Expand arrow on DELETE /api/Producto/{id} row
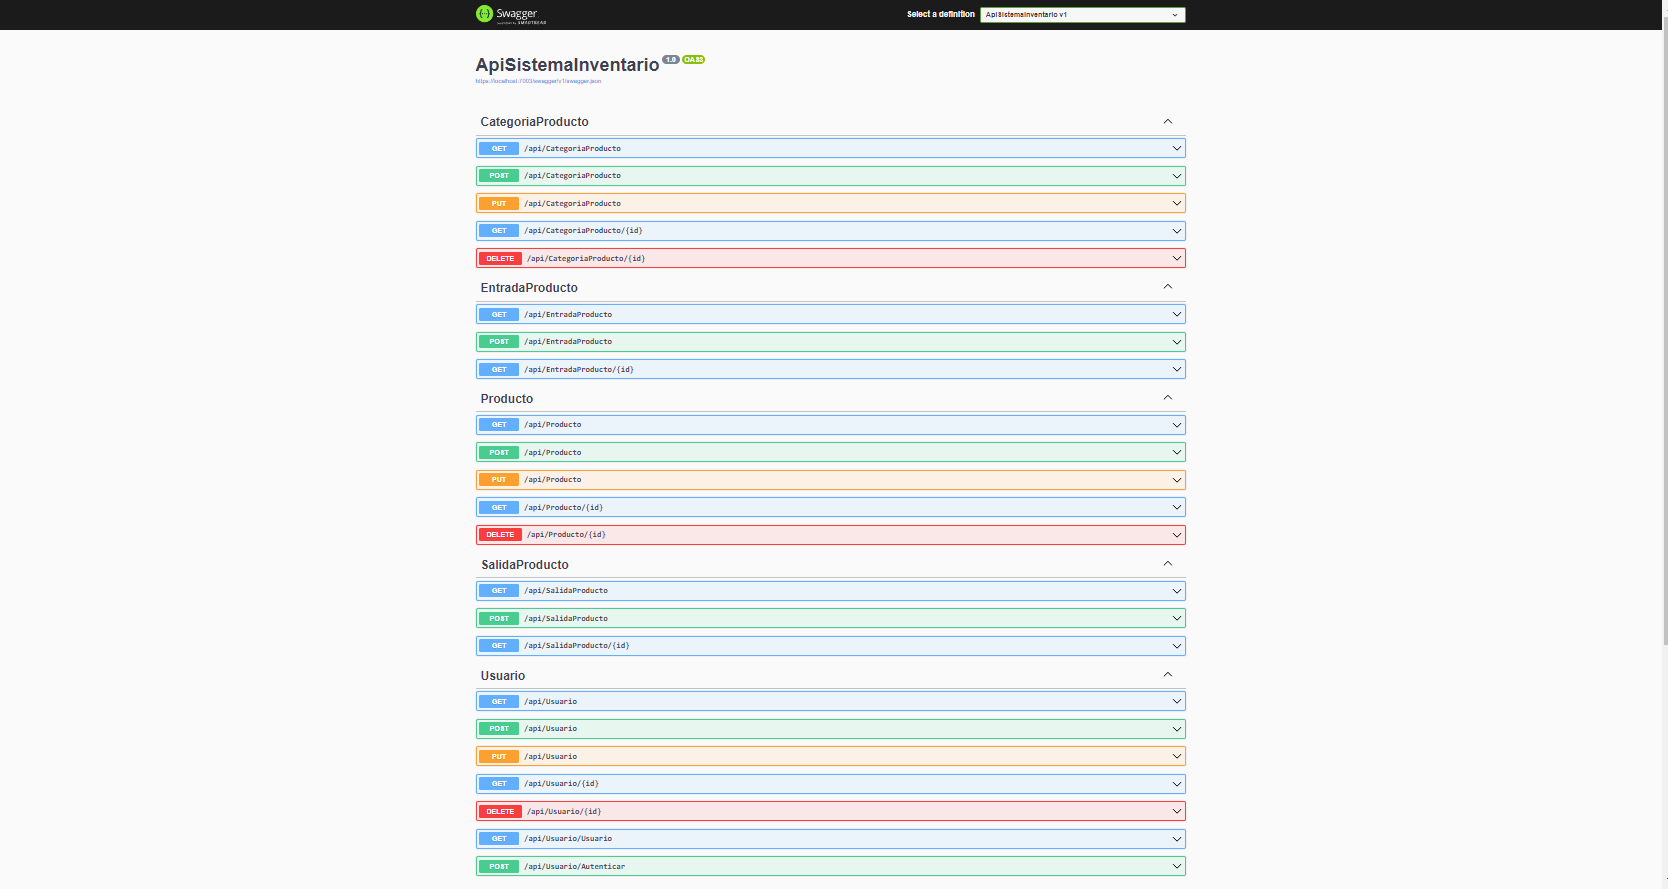 pyautogui.click(x=1176, y=535)
